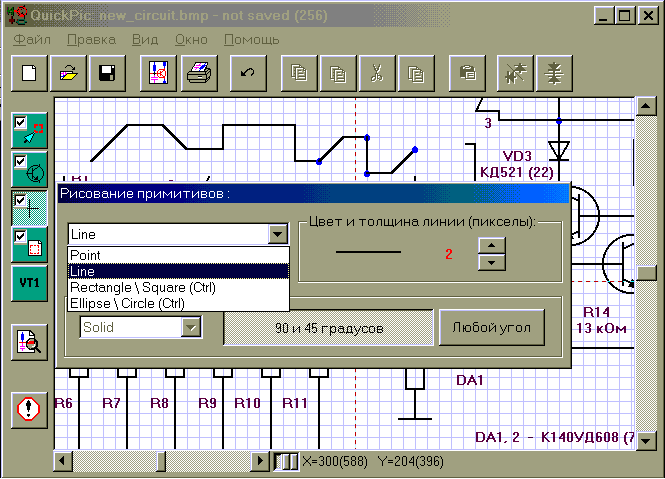Choose Ellipse \ Circle (Ctrl) option

(179, 303)
